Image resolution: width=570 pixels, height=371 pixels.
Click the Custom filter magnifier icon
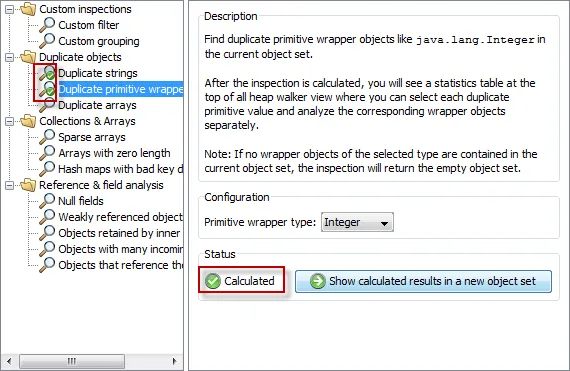click(47, 25)
